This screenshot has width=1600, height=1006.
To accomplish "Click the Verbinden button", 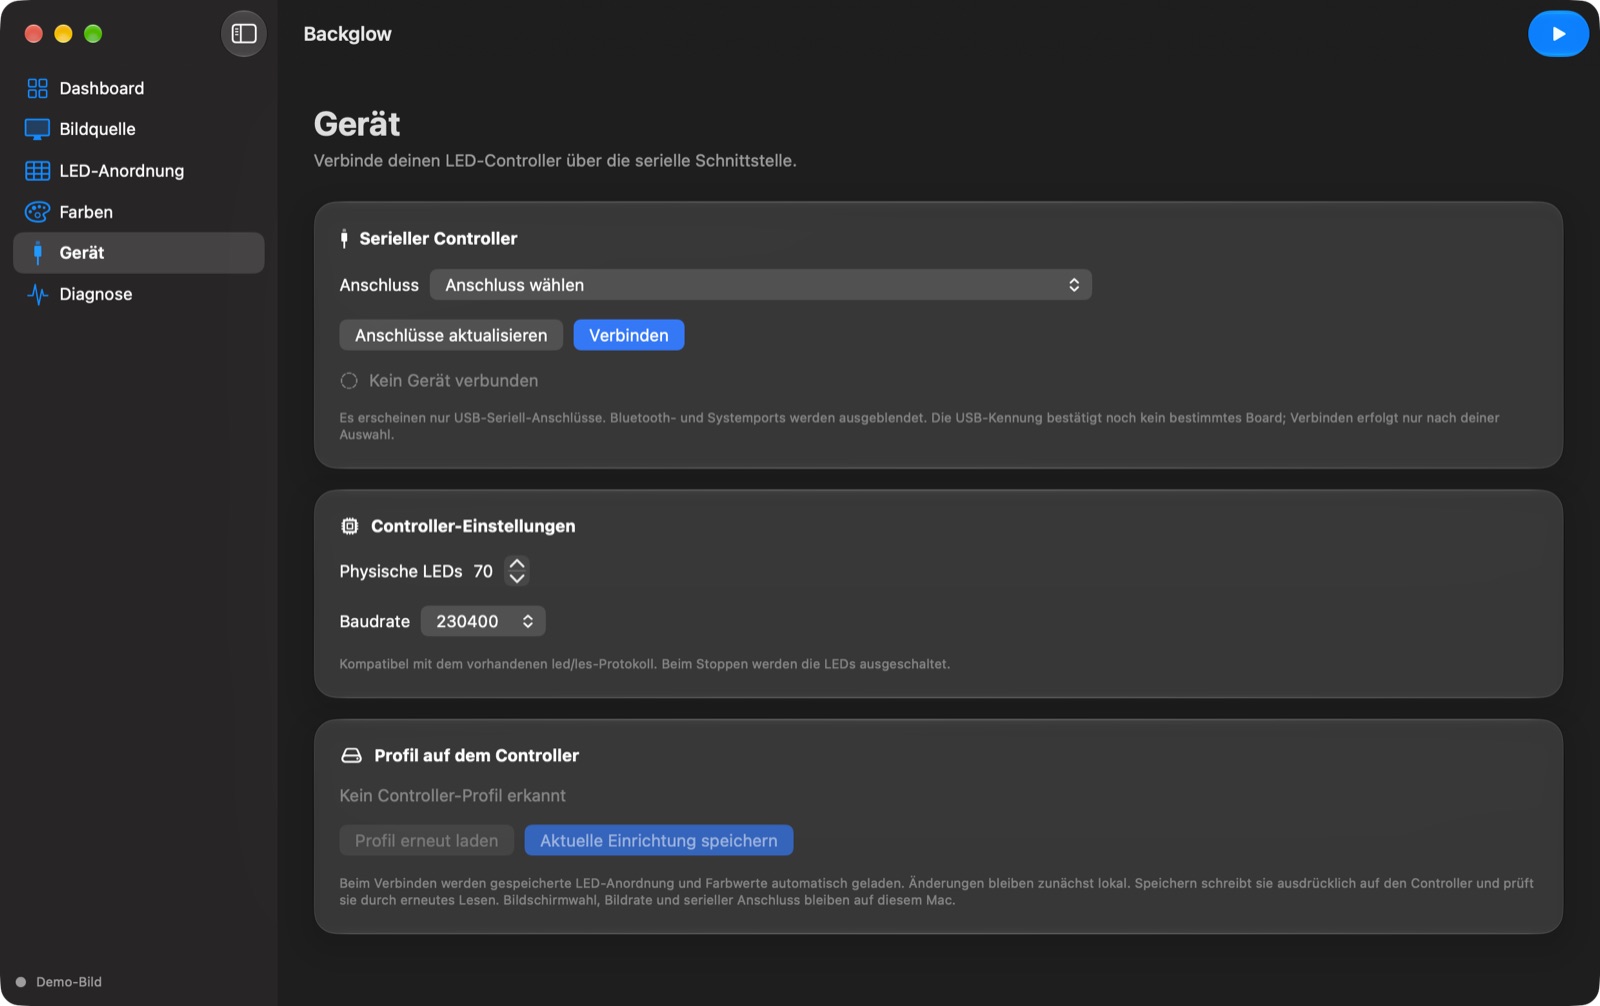I will coord(629,335).
